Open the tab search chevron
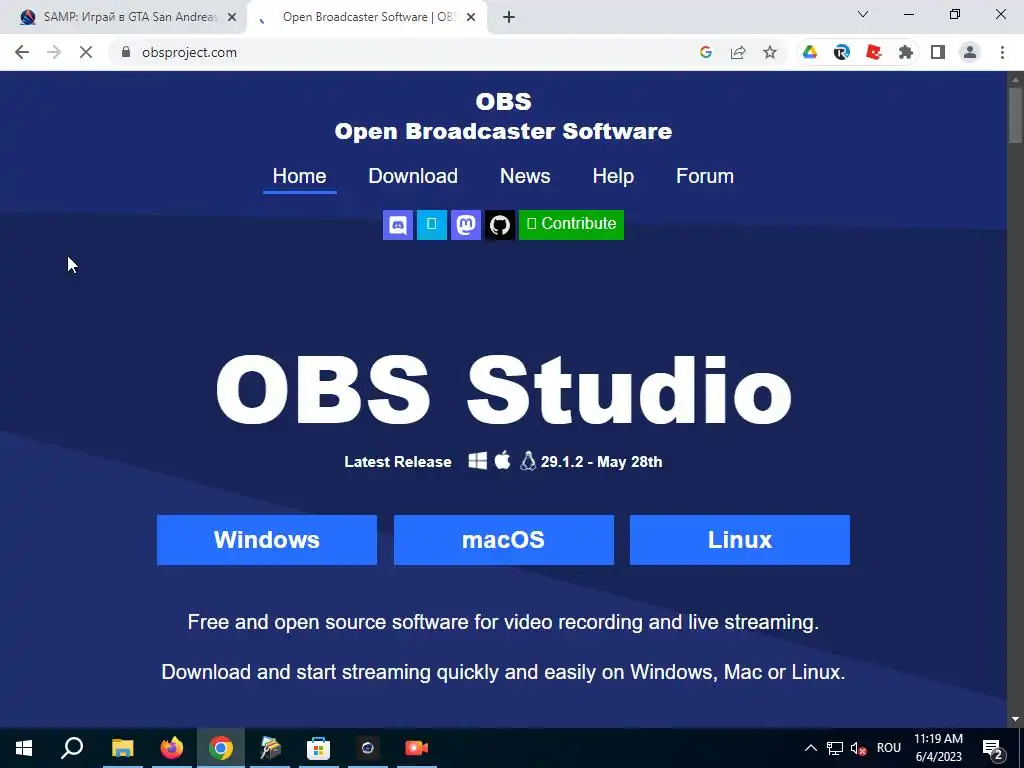Screen dimensions: 1024x768 tap(863, 14)
